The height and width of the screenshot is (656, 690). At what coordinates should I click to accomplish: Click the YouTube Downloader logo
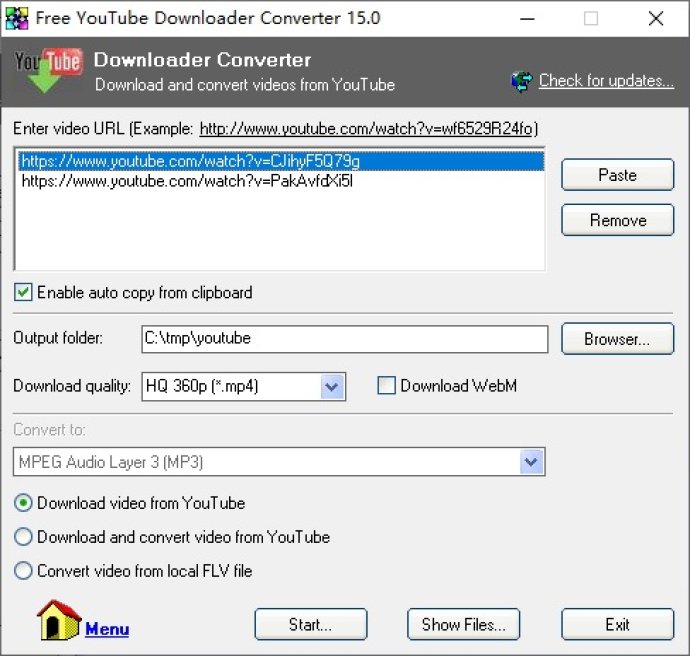[48, 70]
